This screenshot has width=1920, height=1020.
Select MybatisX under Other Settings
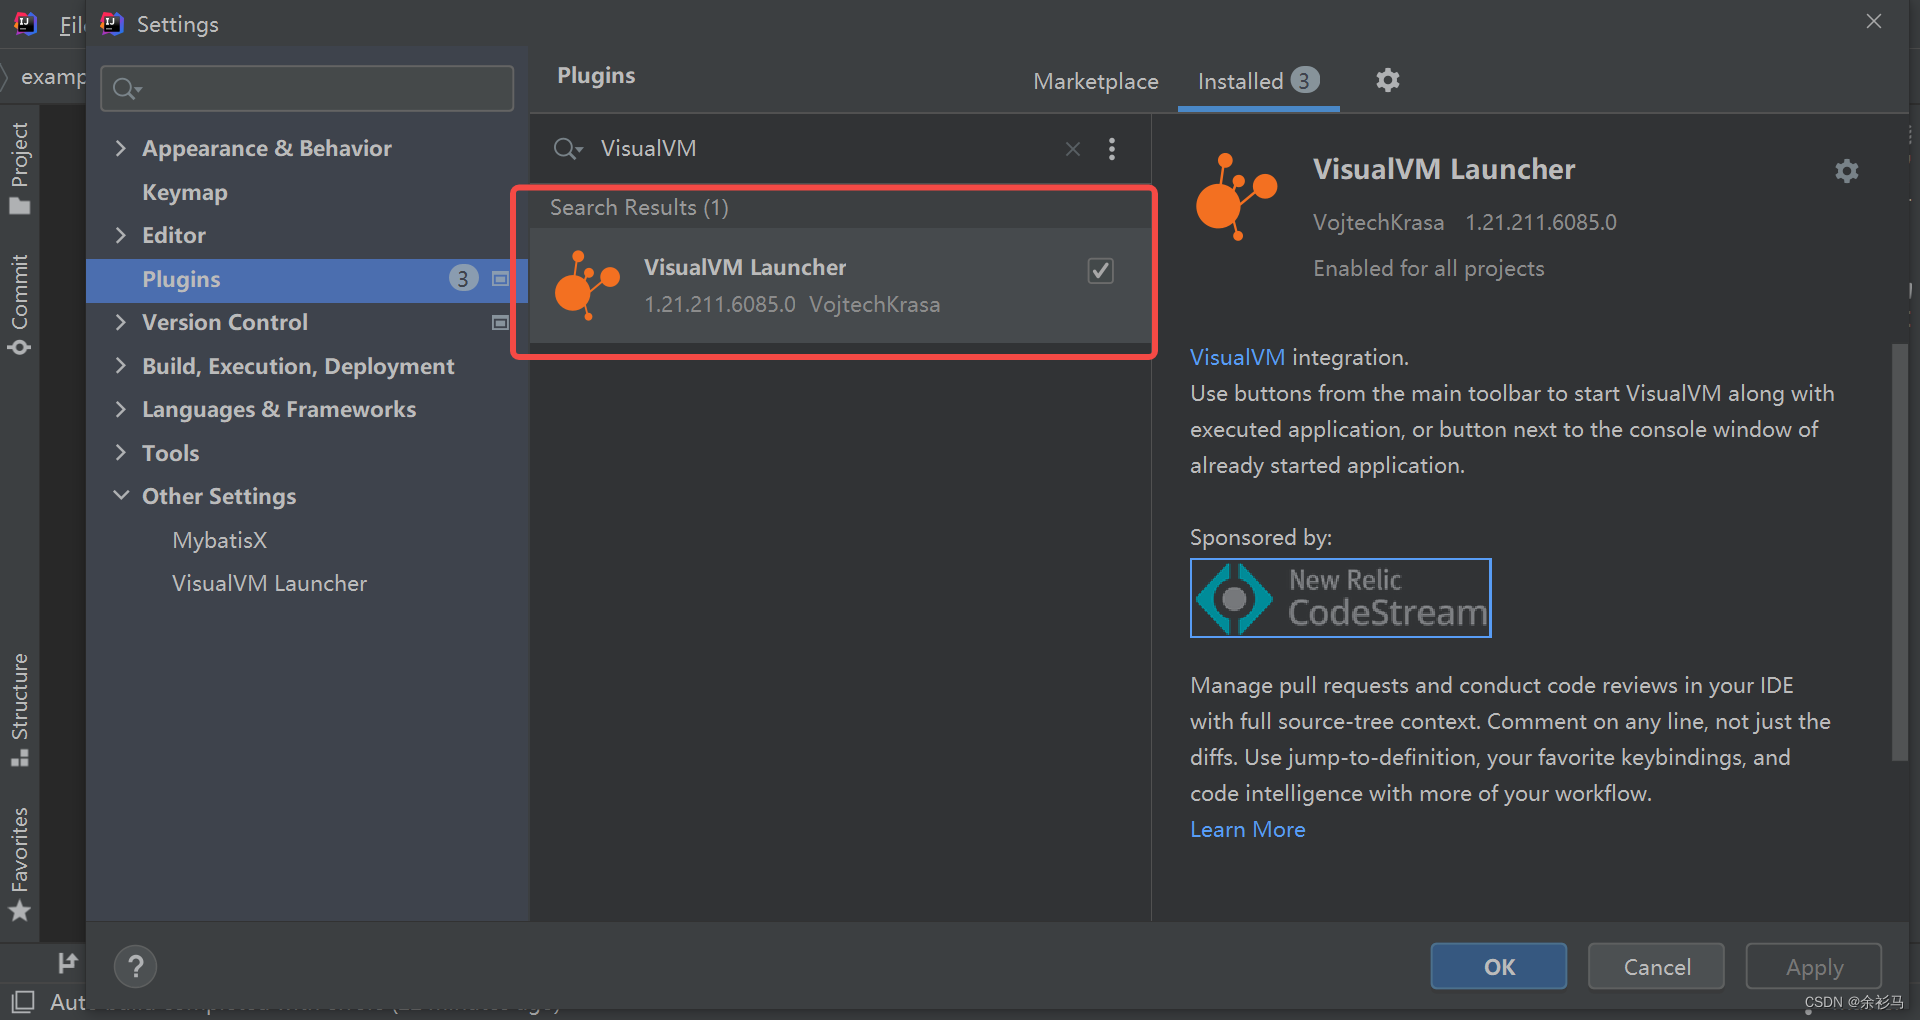pyautogui.click(x=220, y=539)
